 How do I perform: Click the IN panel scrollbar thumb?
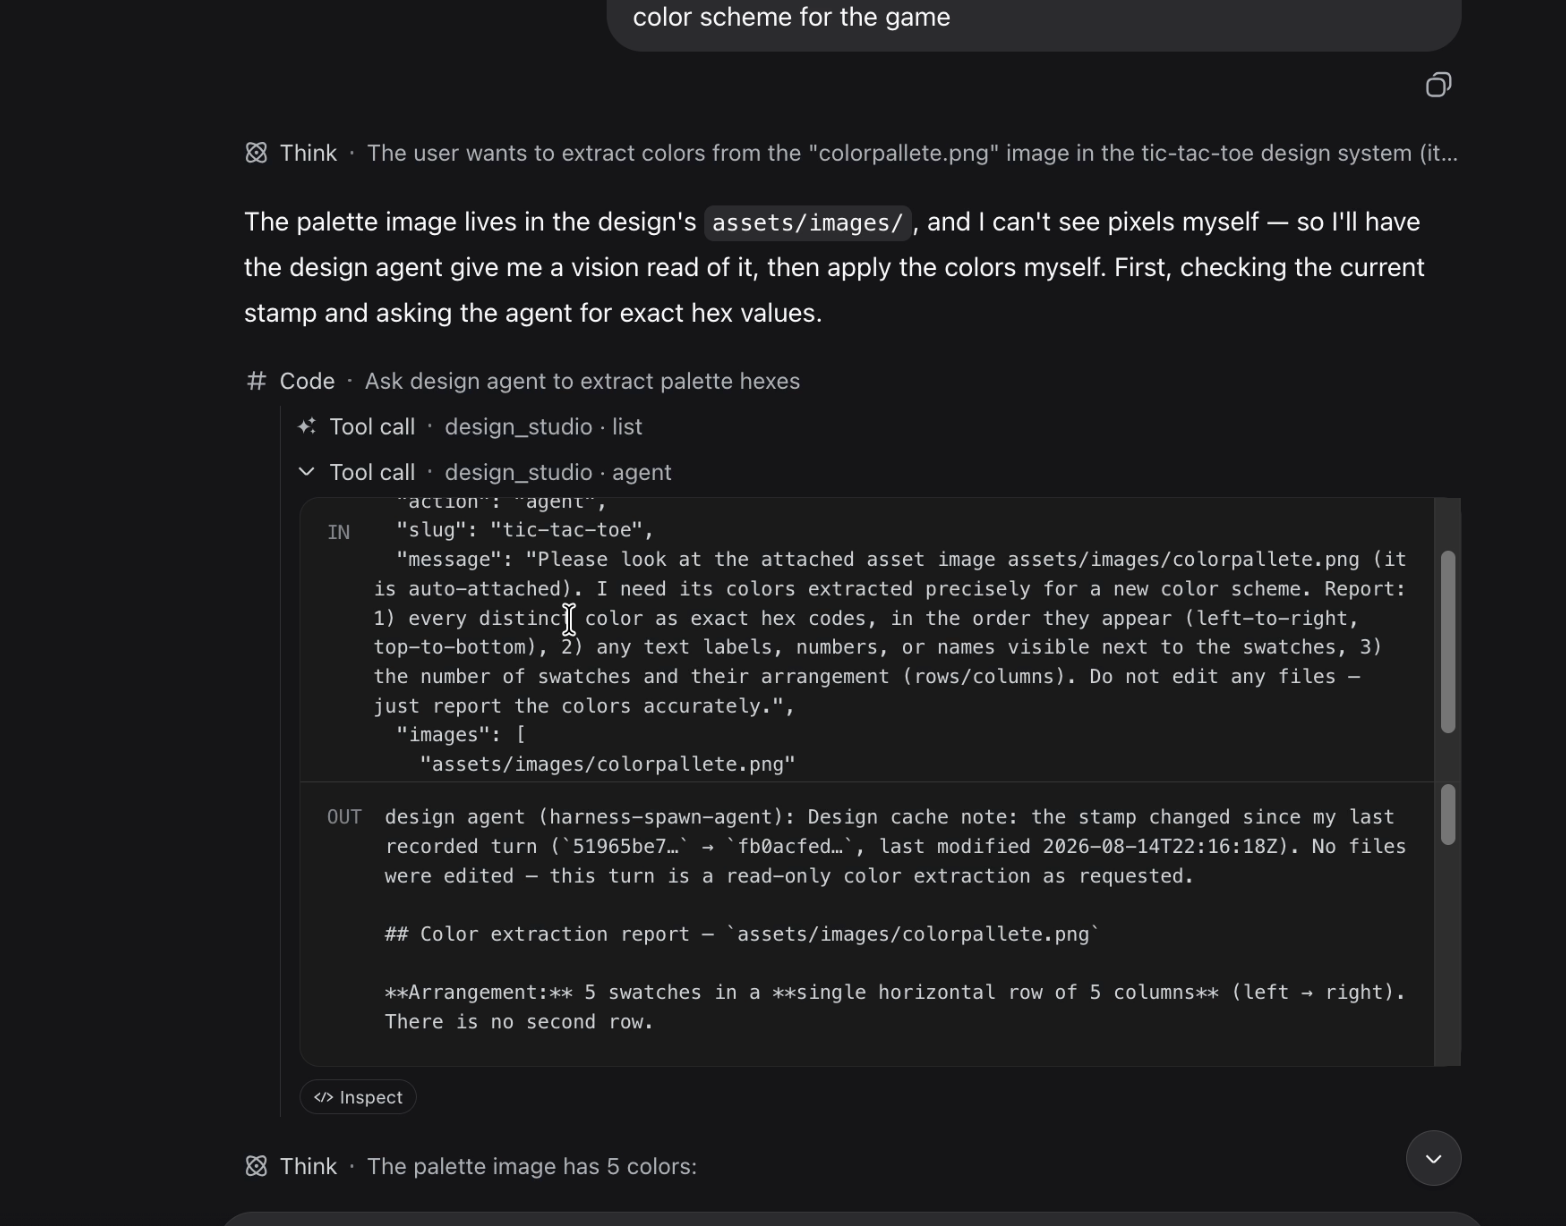(1448, 641)
